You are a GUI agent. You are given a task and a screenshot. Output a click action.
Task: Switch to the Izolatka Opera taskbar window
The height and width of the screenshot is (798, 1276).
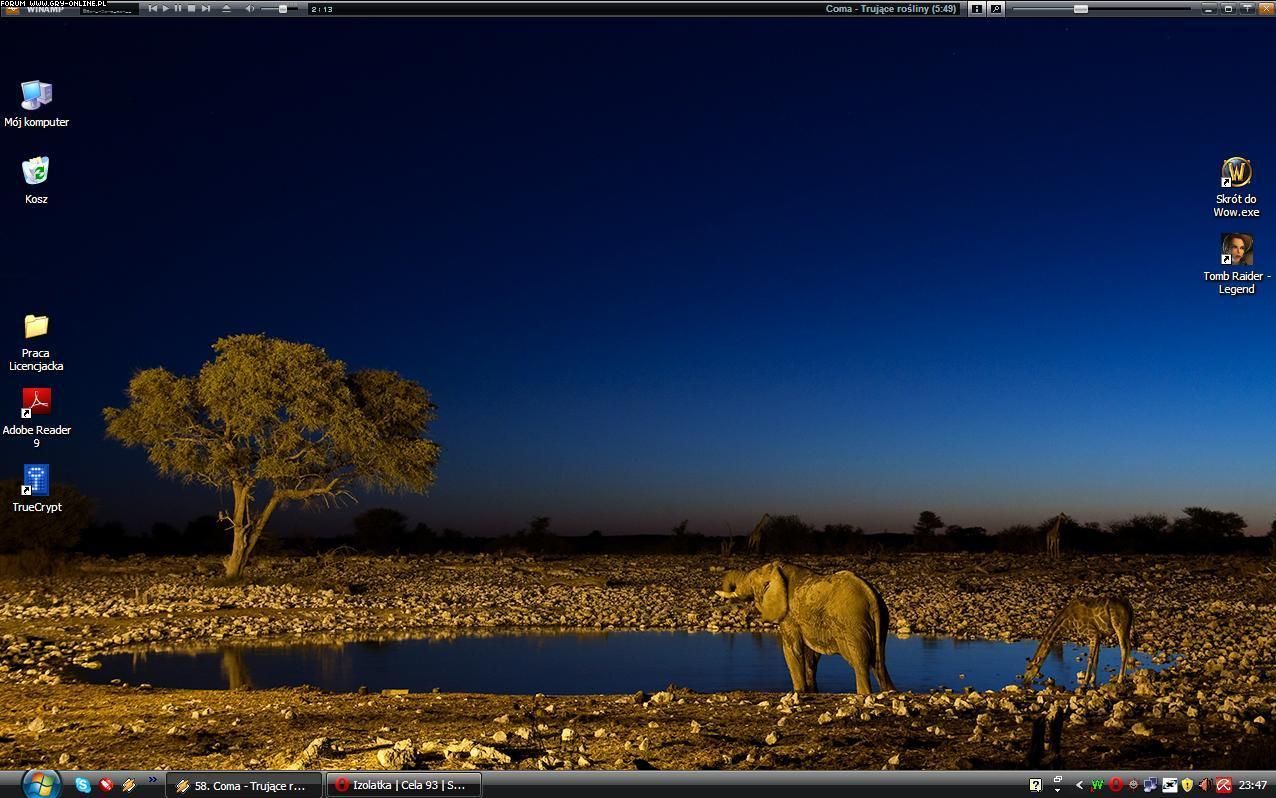404,785
